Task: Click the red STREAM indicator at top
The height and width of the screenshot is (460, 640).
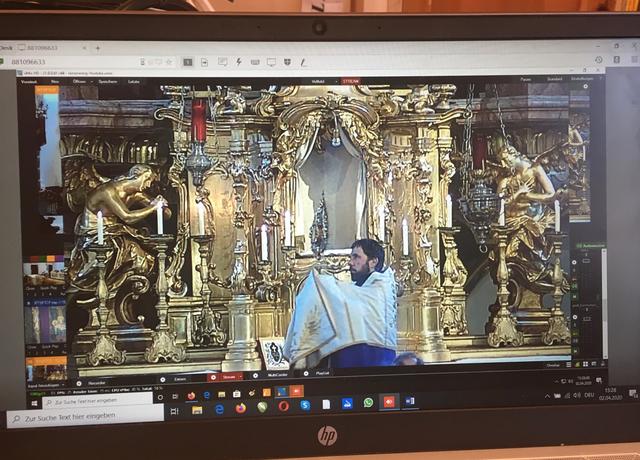Action: (x=351, y=82)
